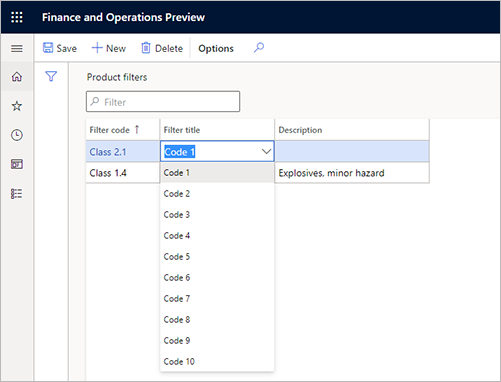Choose Code 6 from the dropdown list
This screenshot has height=382, width=501.
point(217,278)
